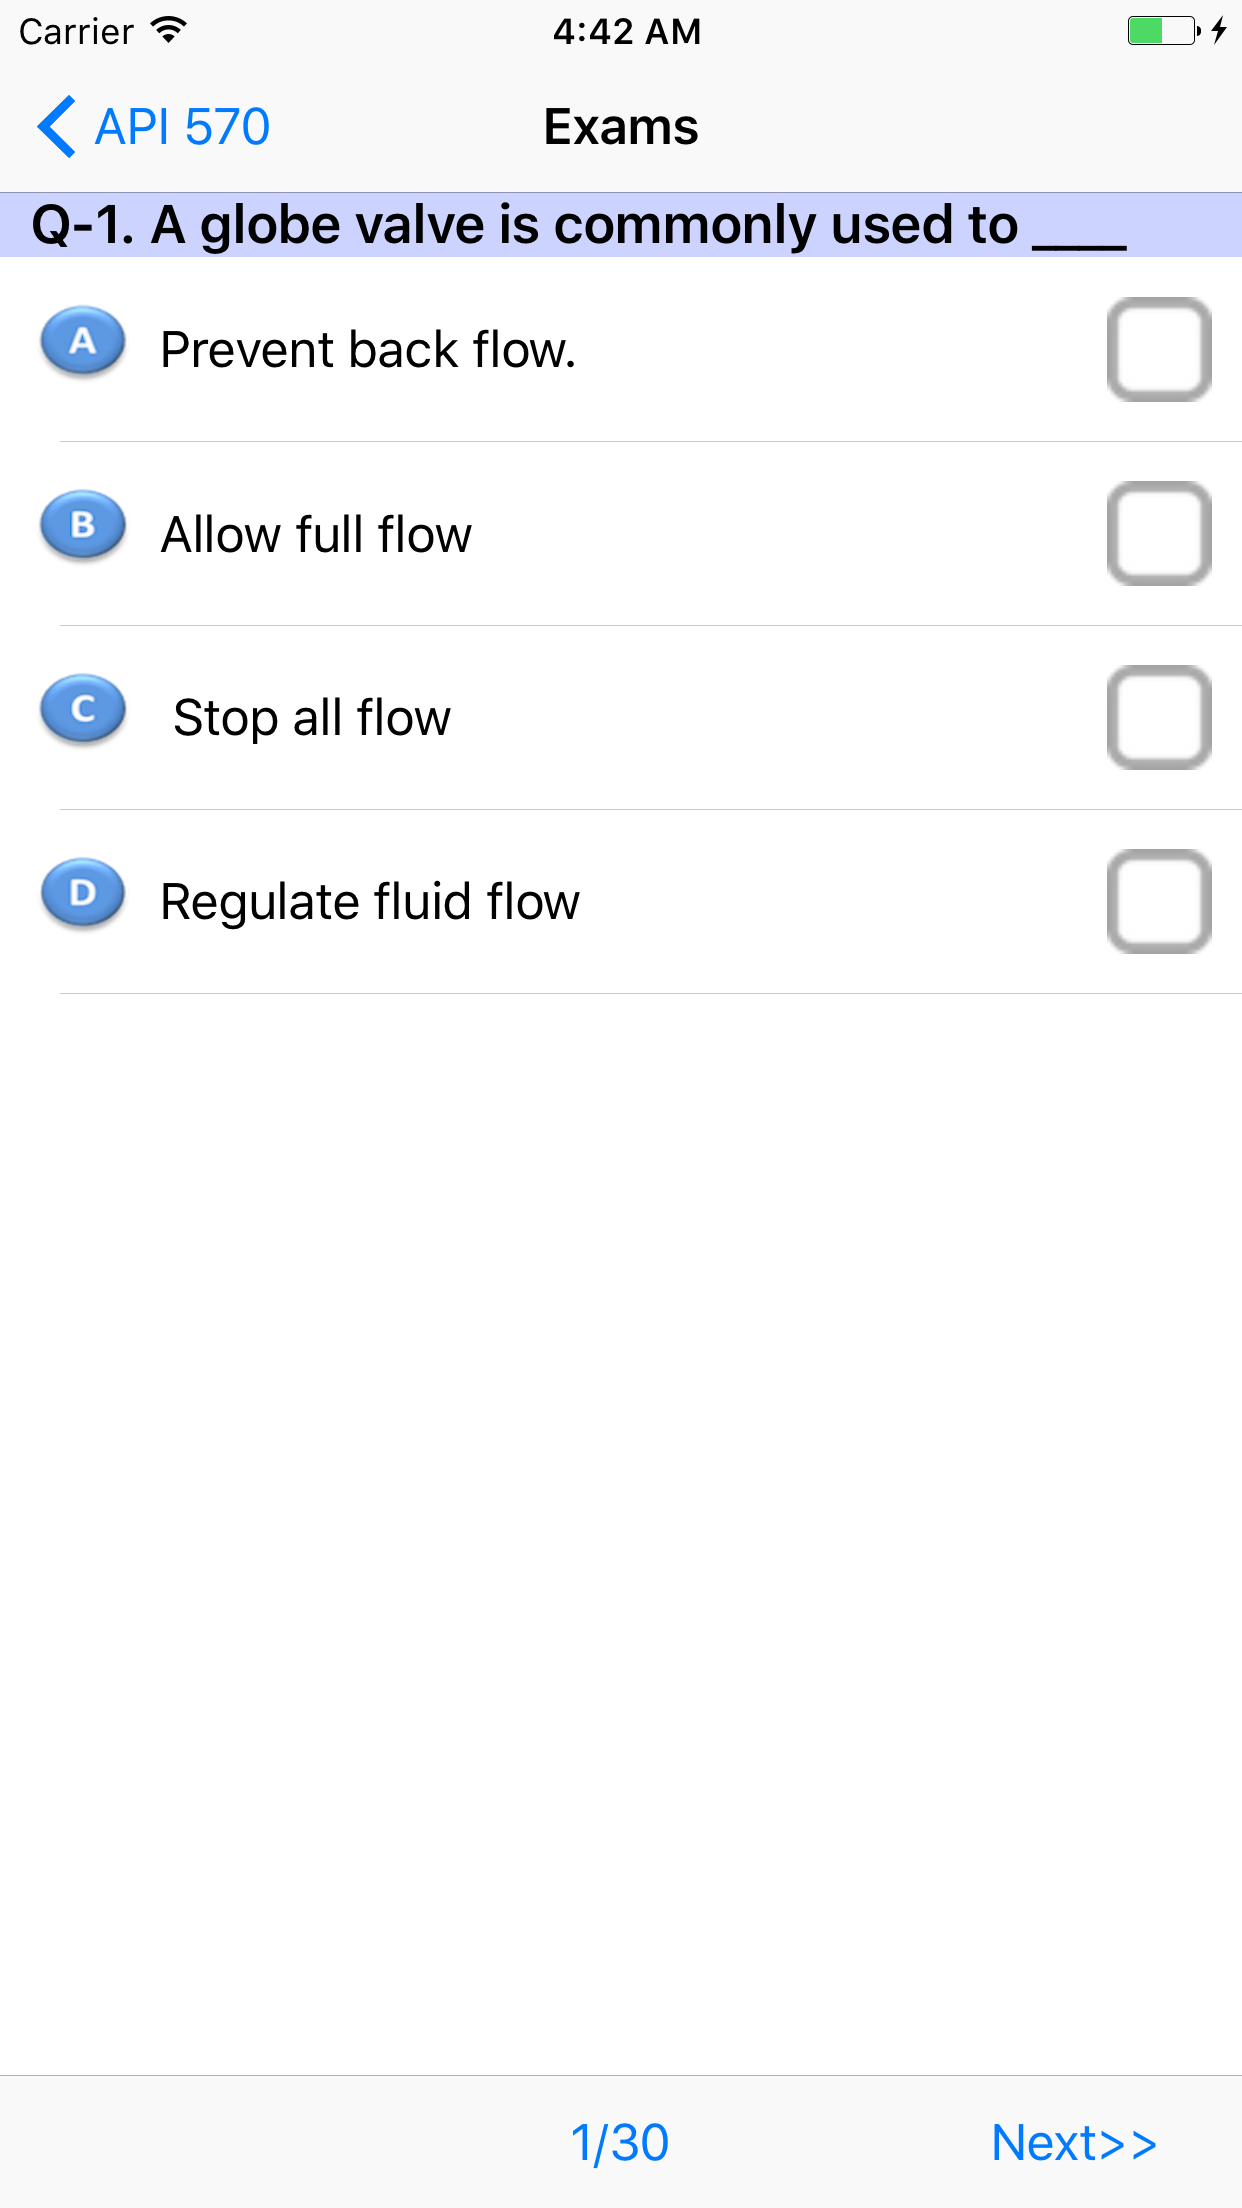The image size is (1242, 2208).
Task: Tap the Q-1 globe valve question header
Action: [578, 225]
